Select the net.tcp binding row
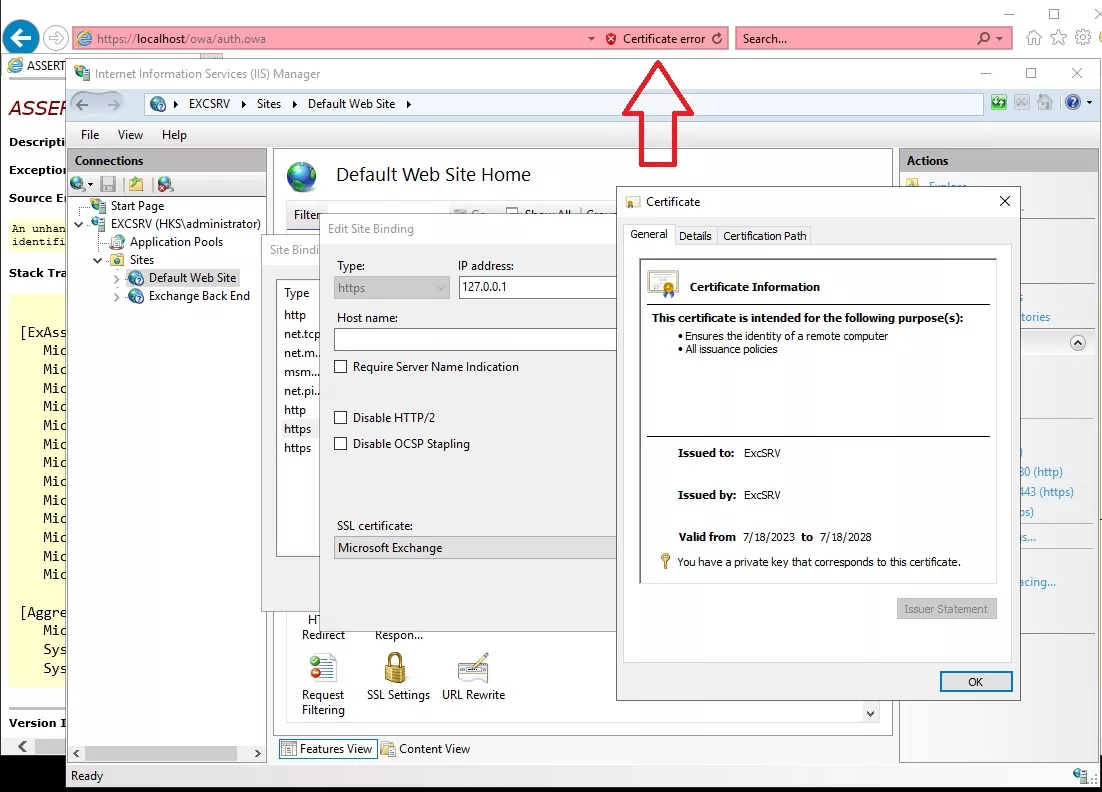The image size is (1102, 792). tap(301, 334)
